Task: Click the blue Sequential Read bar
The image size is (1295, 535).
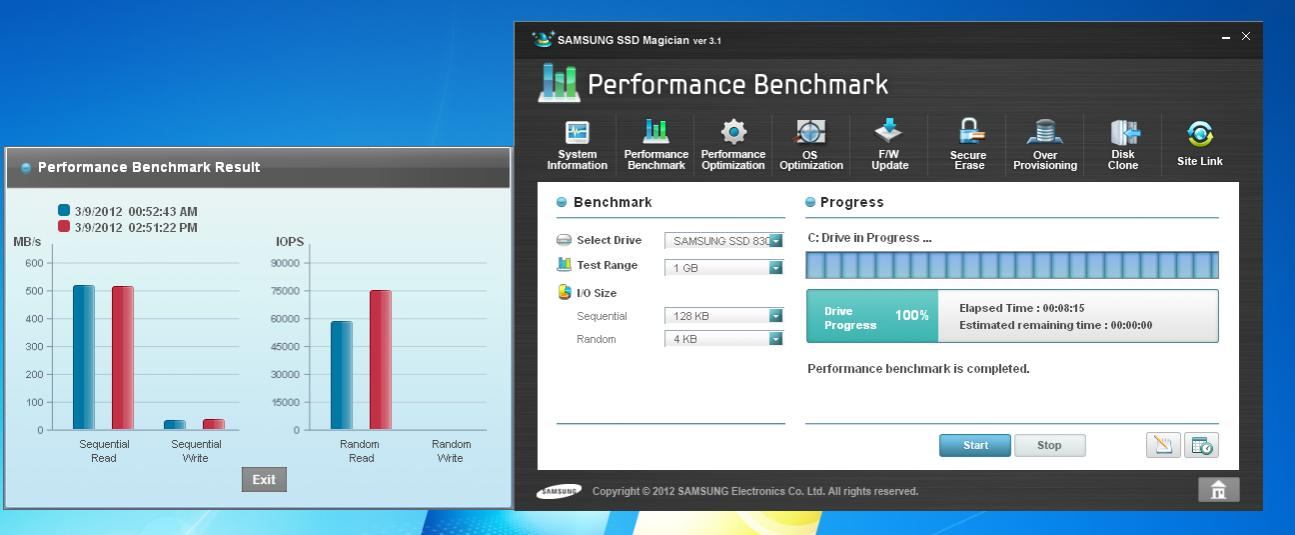Action: [84, 357]
